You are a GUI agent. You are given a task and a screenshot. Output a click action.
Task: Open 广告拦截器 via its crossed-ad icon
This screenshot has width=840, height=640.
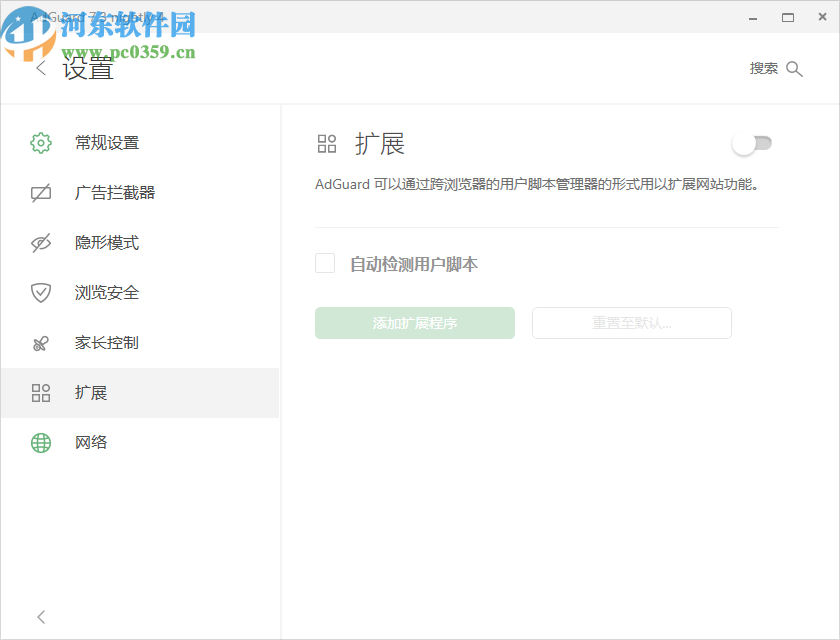[x=40, y=192]
